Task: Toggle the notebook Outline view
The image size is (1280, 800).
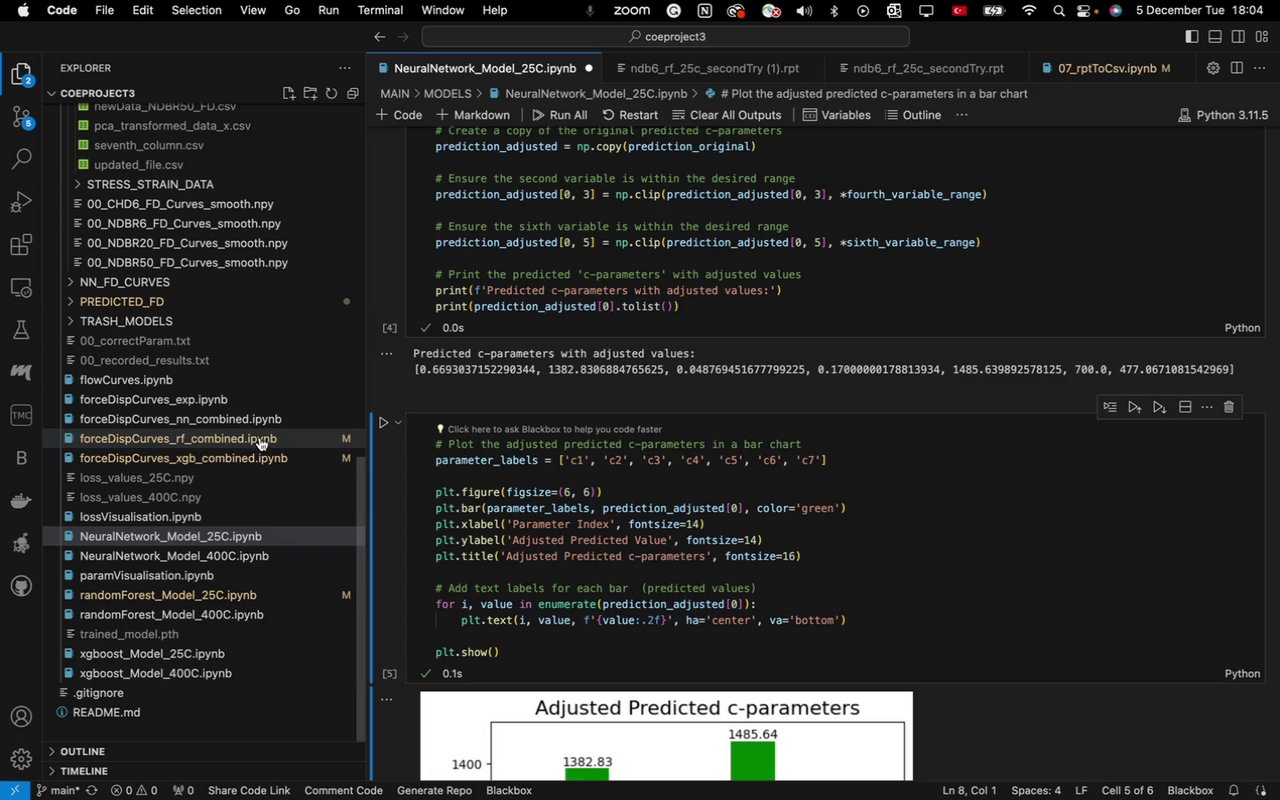Action: 912,115
